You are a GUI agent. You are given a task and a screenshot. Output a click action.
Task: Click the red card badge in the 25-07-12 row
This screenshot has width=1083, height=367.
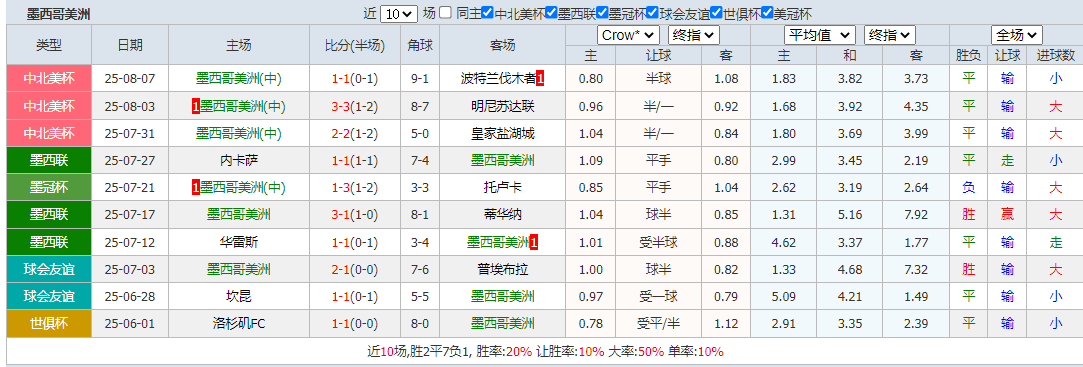pos(535,242)
